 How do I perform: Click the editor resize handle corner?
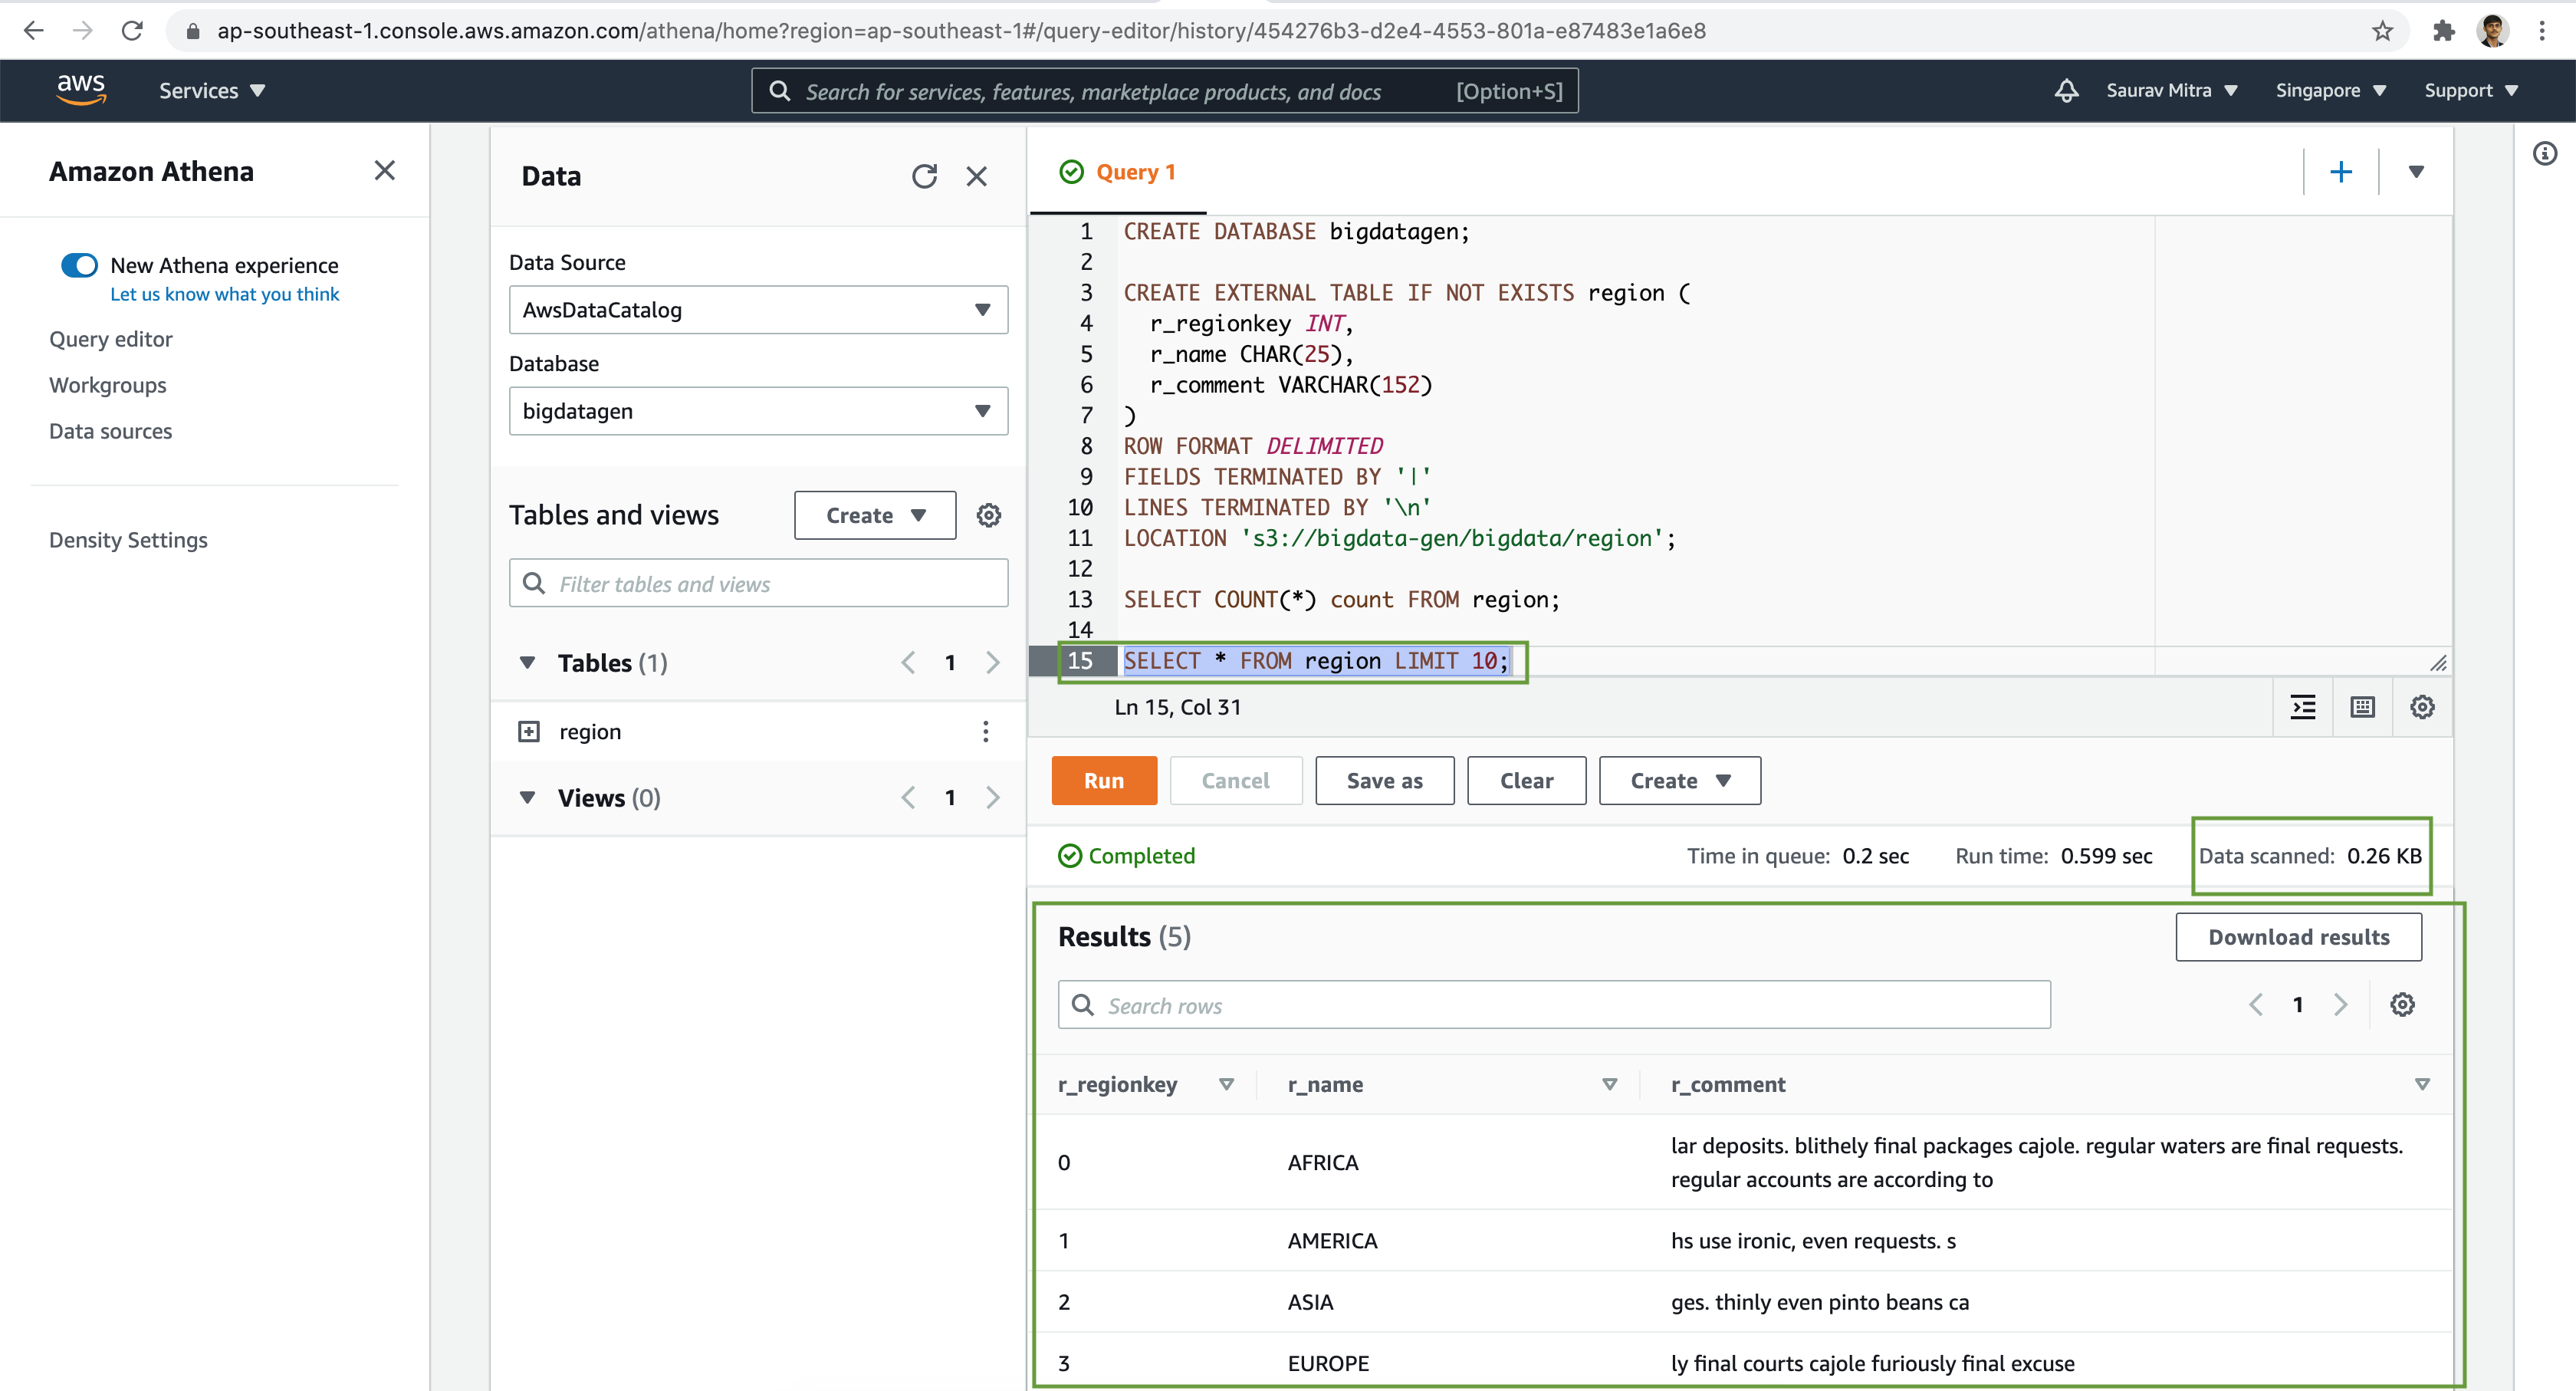click(2438, 663)
